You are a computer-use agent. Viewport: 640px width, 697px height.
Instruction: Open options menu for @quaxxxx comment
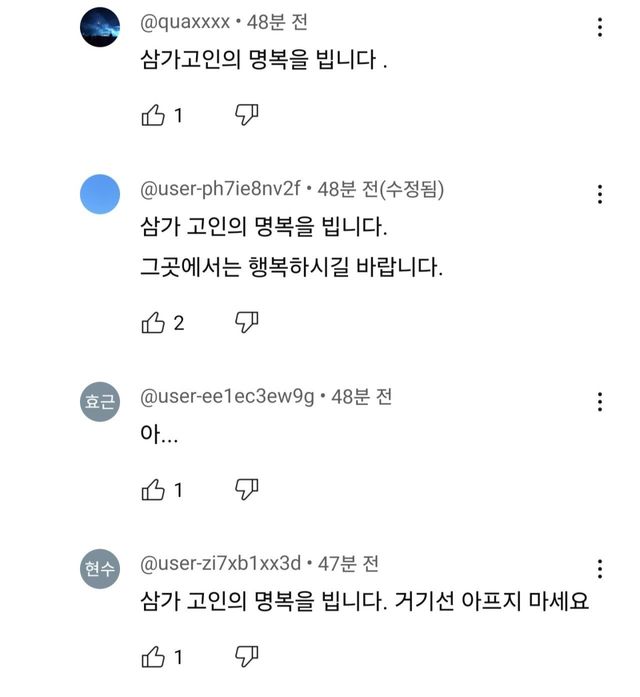599,27
